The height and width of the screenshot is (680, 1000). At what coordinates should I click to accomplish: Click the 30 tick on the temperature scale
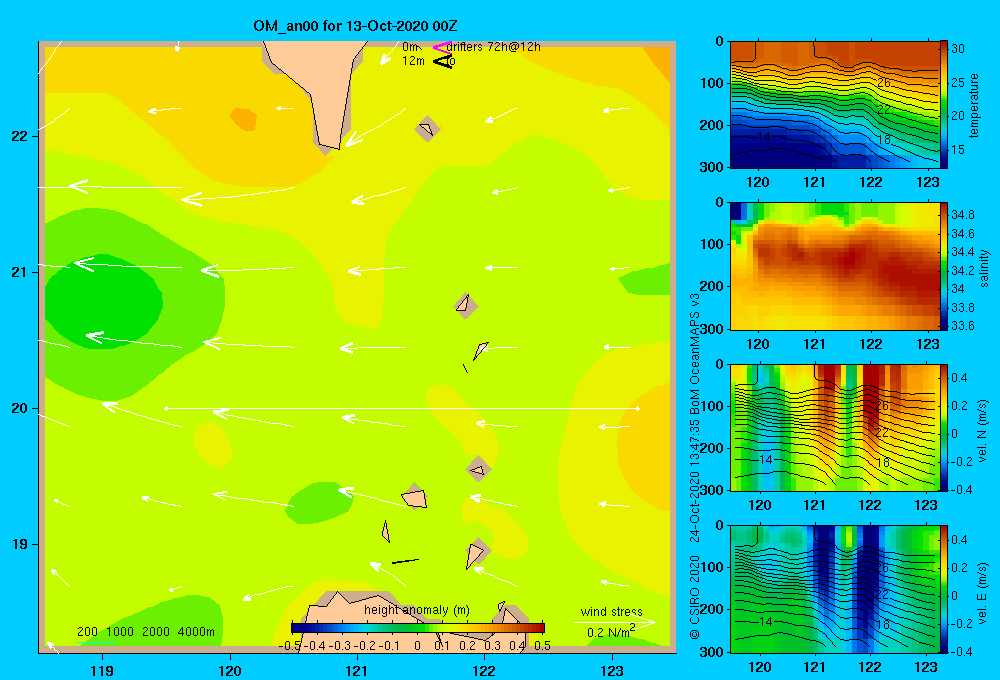click(x=958, y=48)
